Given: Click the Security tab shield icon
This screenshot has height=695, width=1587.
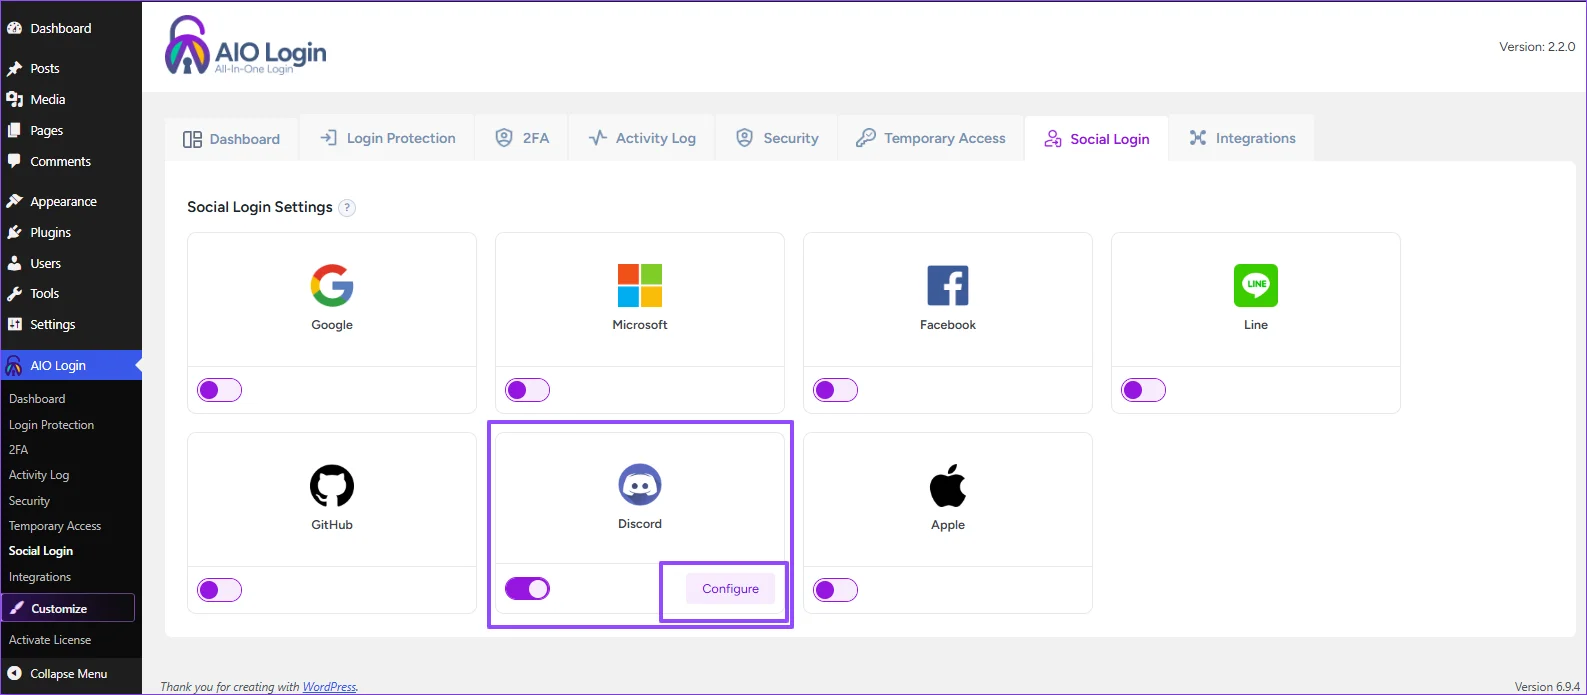Looking at the screenshot, I should (744, 138).
